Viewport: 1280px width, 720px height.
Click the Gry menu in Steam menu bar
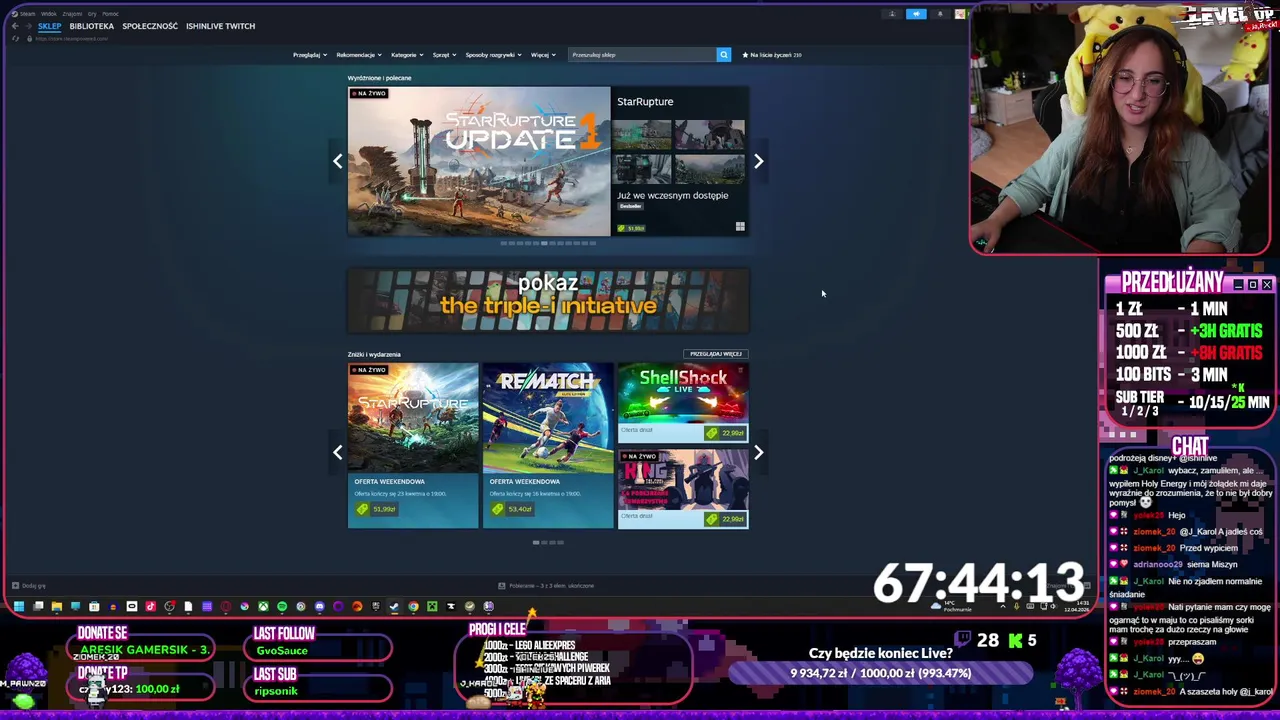click(92, 14)
